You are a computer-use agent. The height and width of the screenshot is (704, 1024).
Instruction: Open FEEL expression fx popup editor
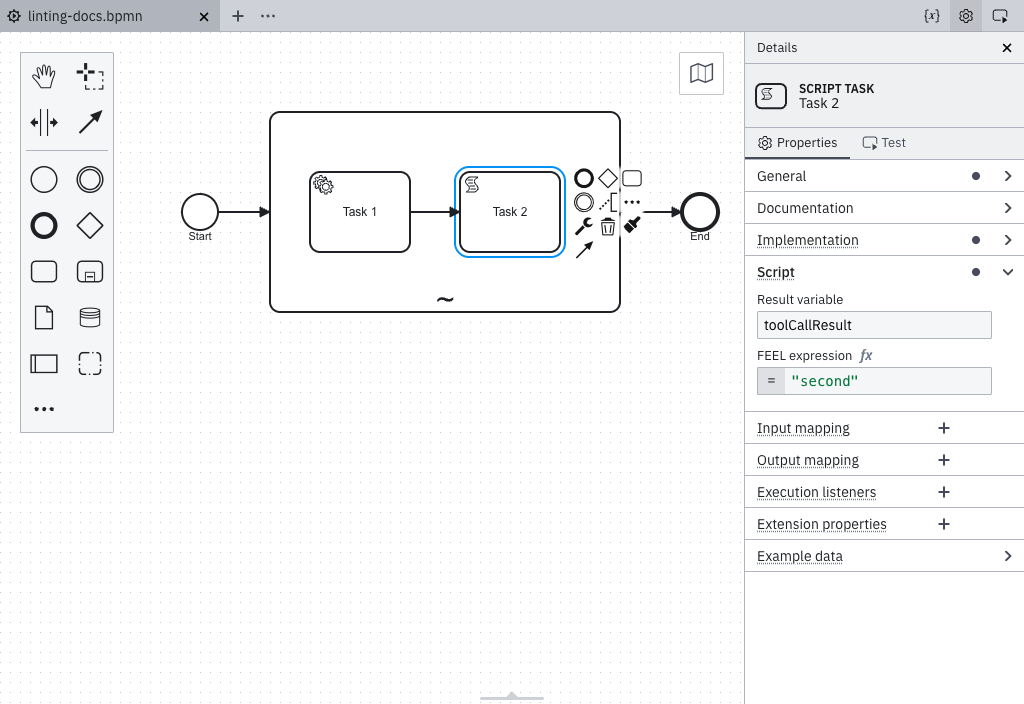coord(866,356)
